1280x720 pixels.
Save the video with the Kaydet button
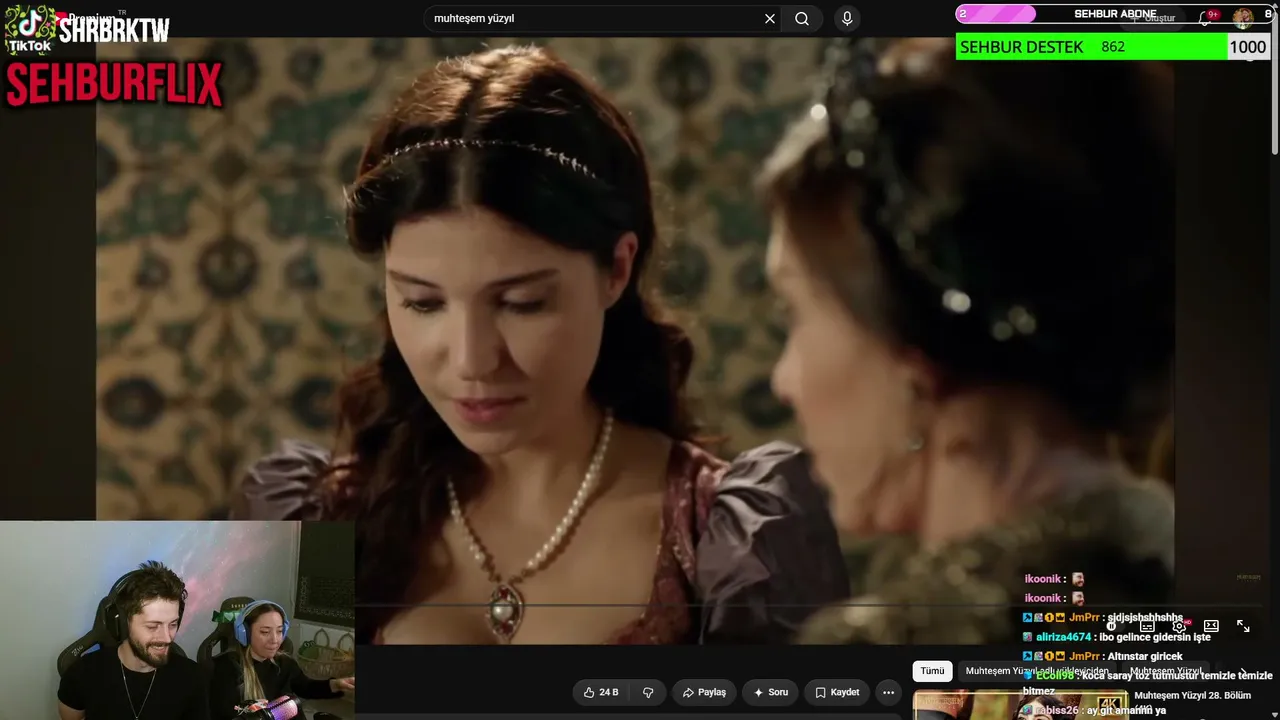(837, 692)
